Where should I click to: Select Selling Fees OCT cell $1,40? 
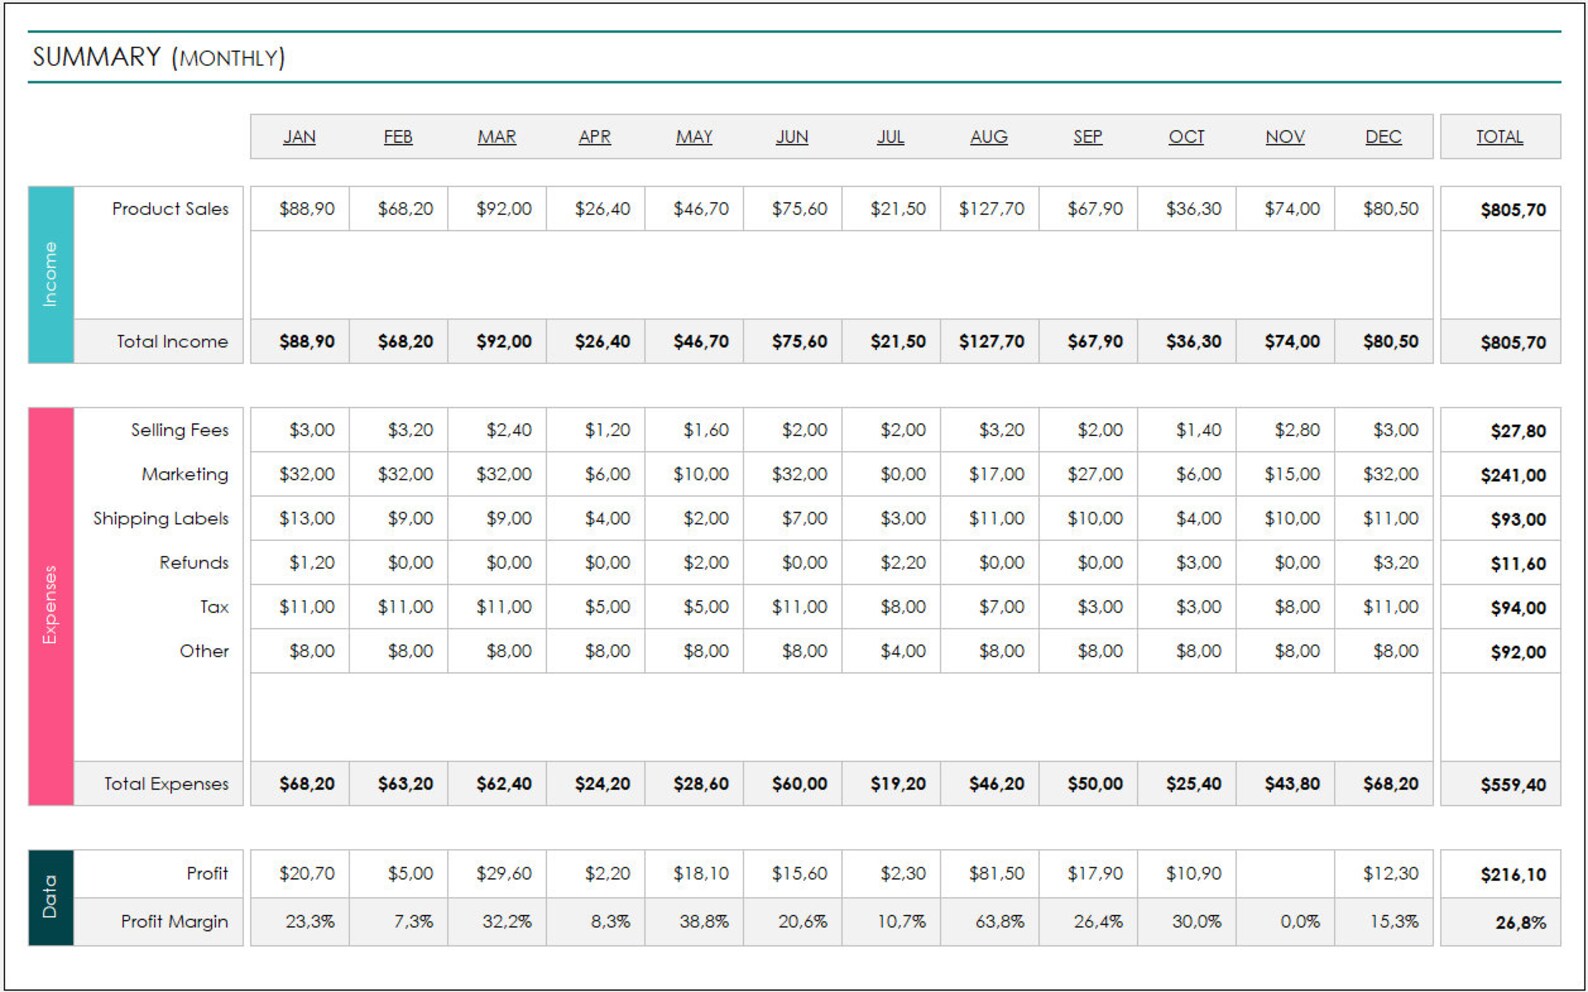coord(1187,430)
